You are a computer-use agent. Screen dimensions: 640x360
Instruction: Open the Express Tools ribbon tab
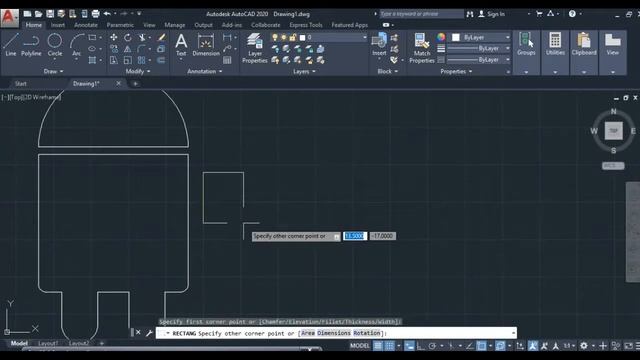point(306,25)
